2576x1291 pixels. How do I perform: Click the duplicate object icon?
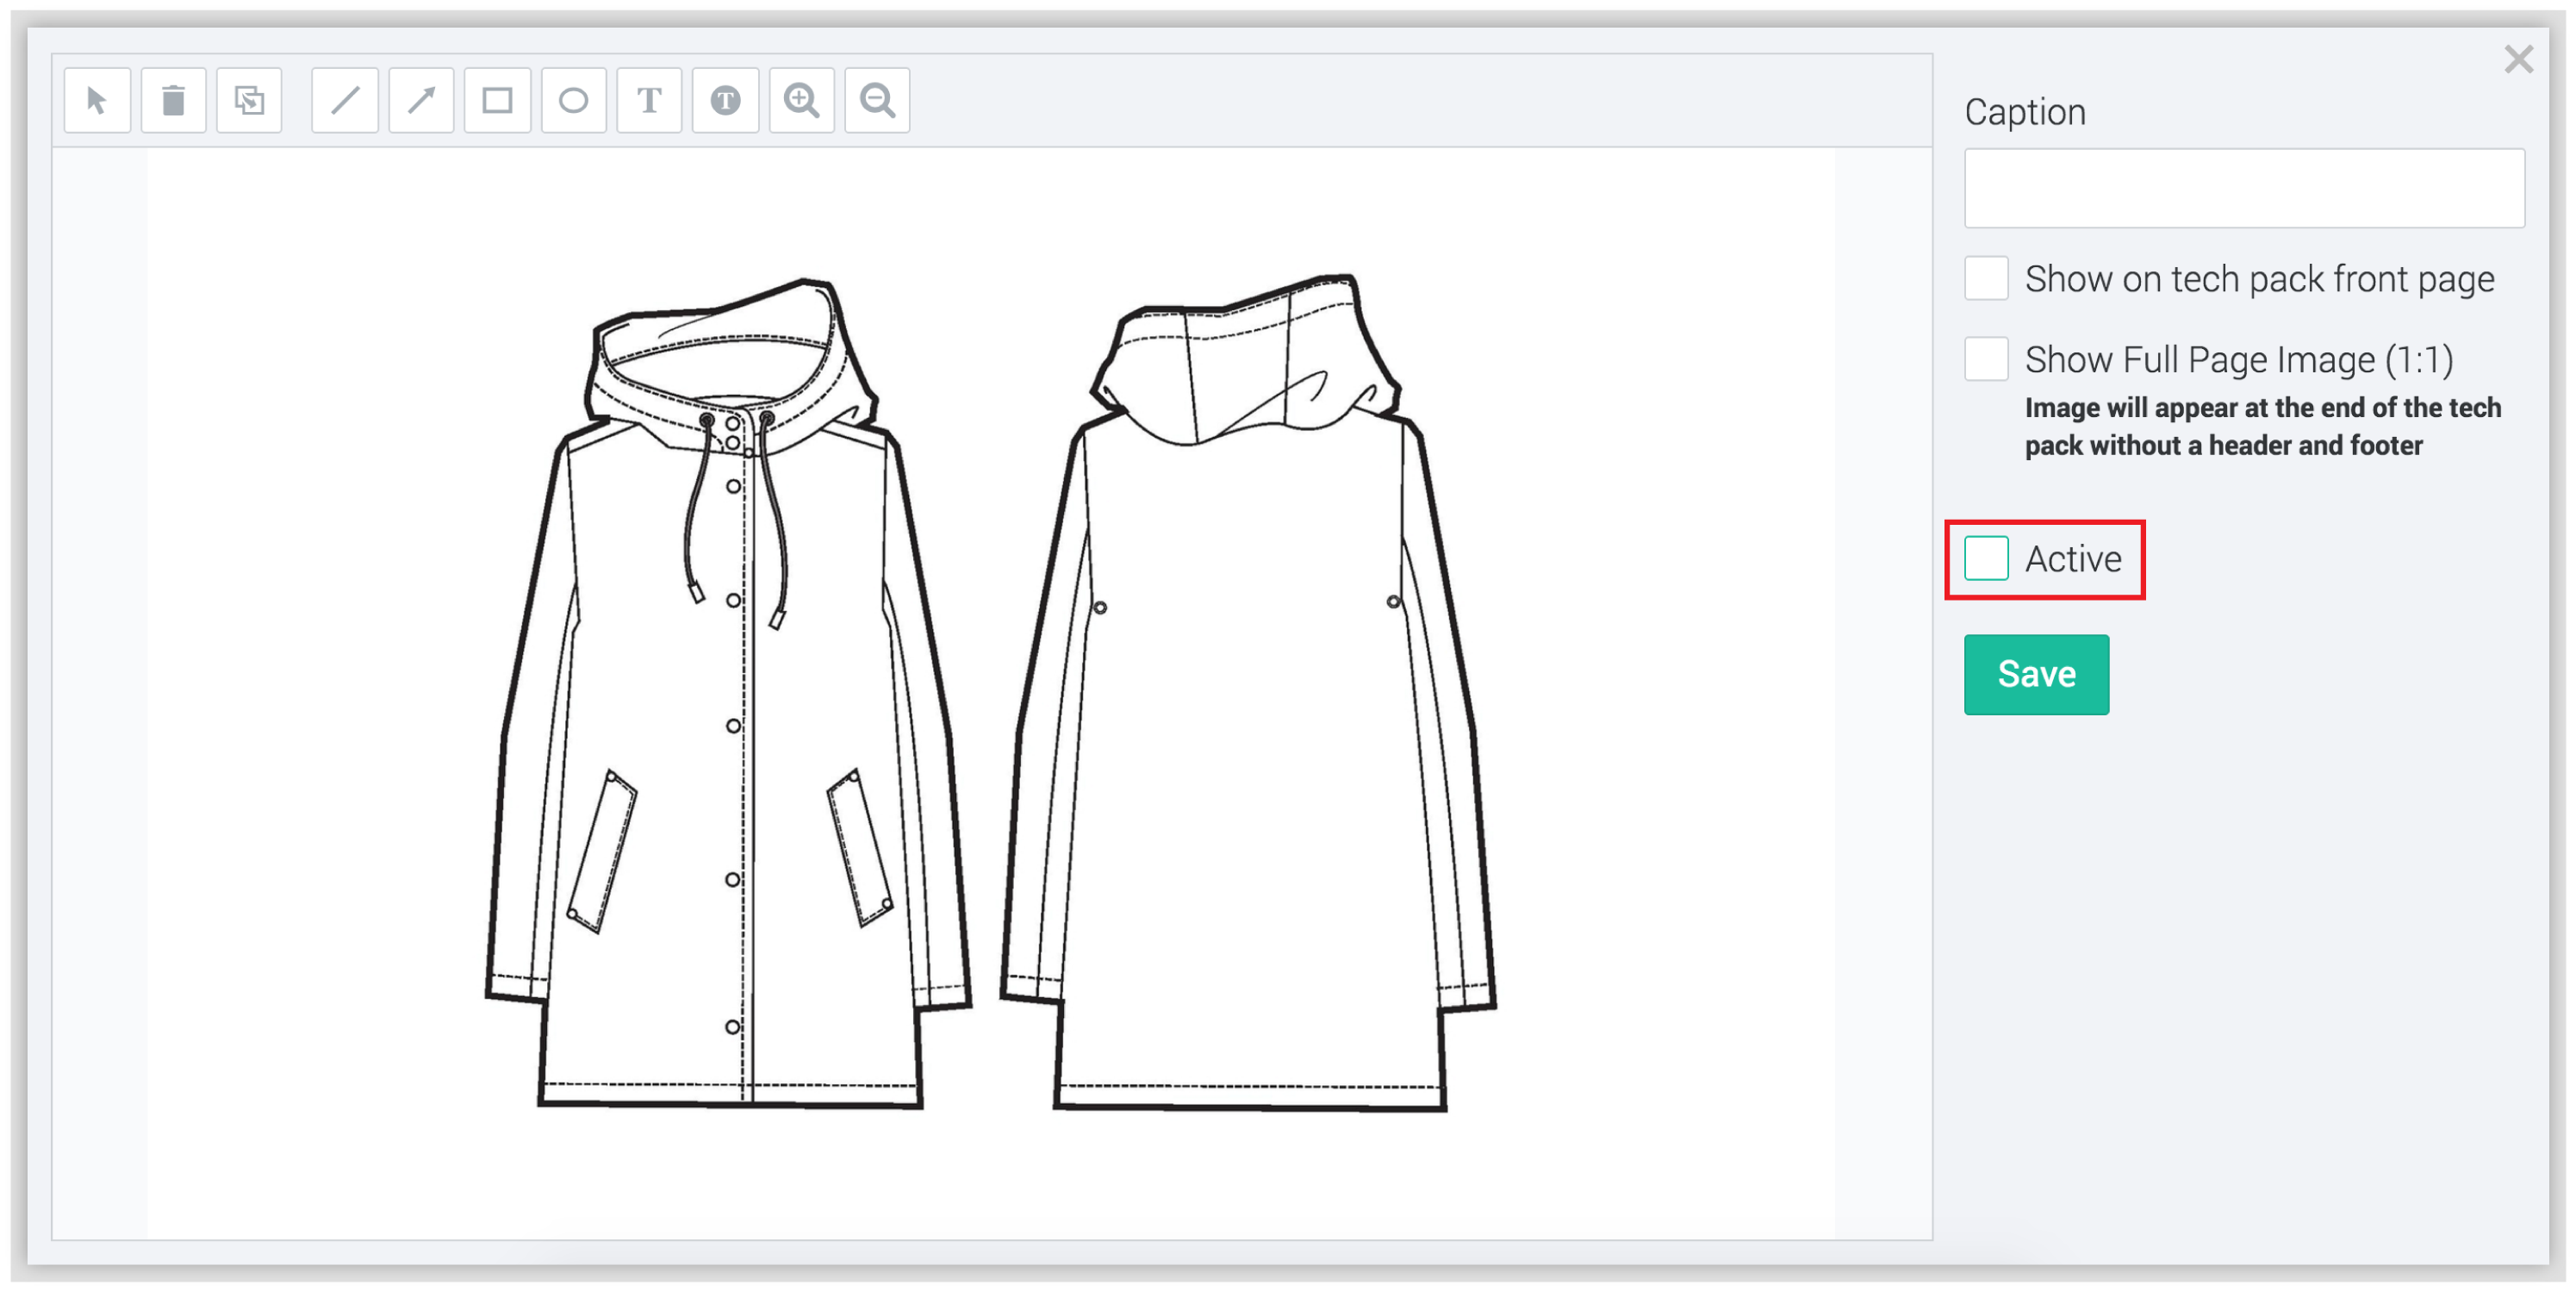tap(249, 100)
